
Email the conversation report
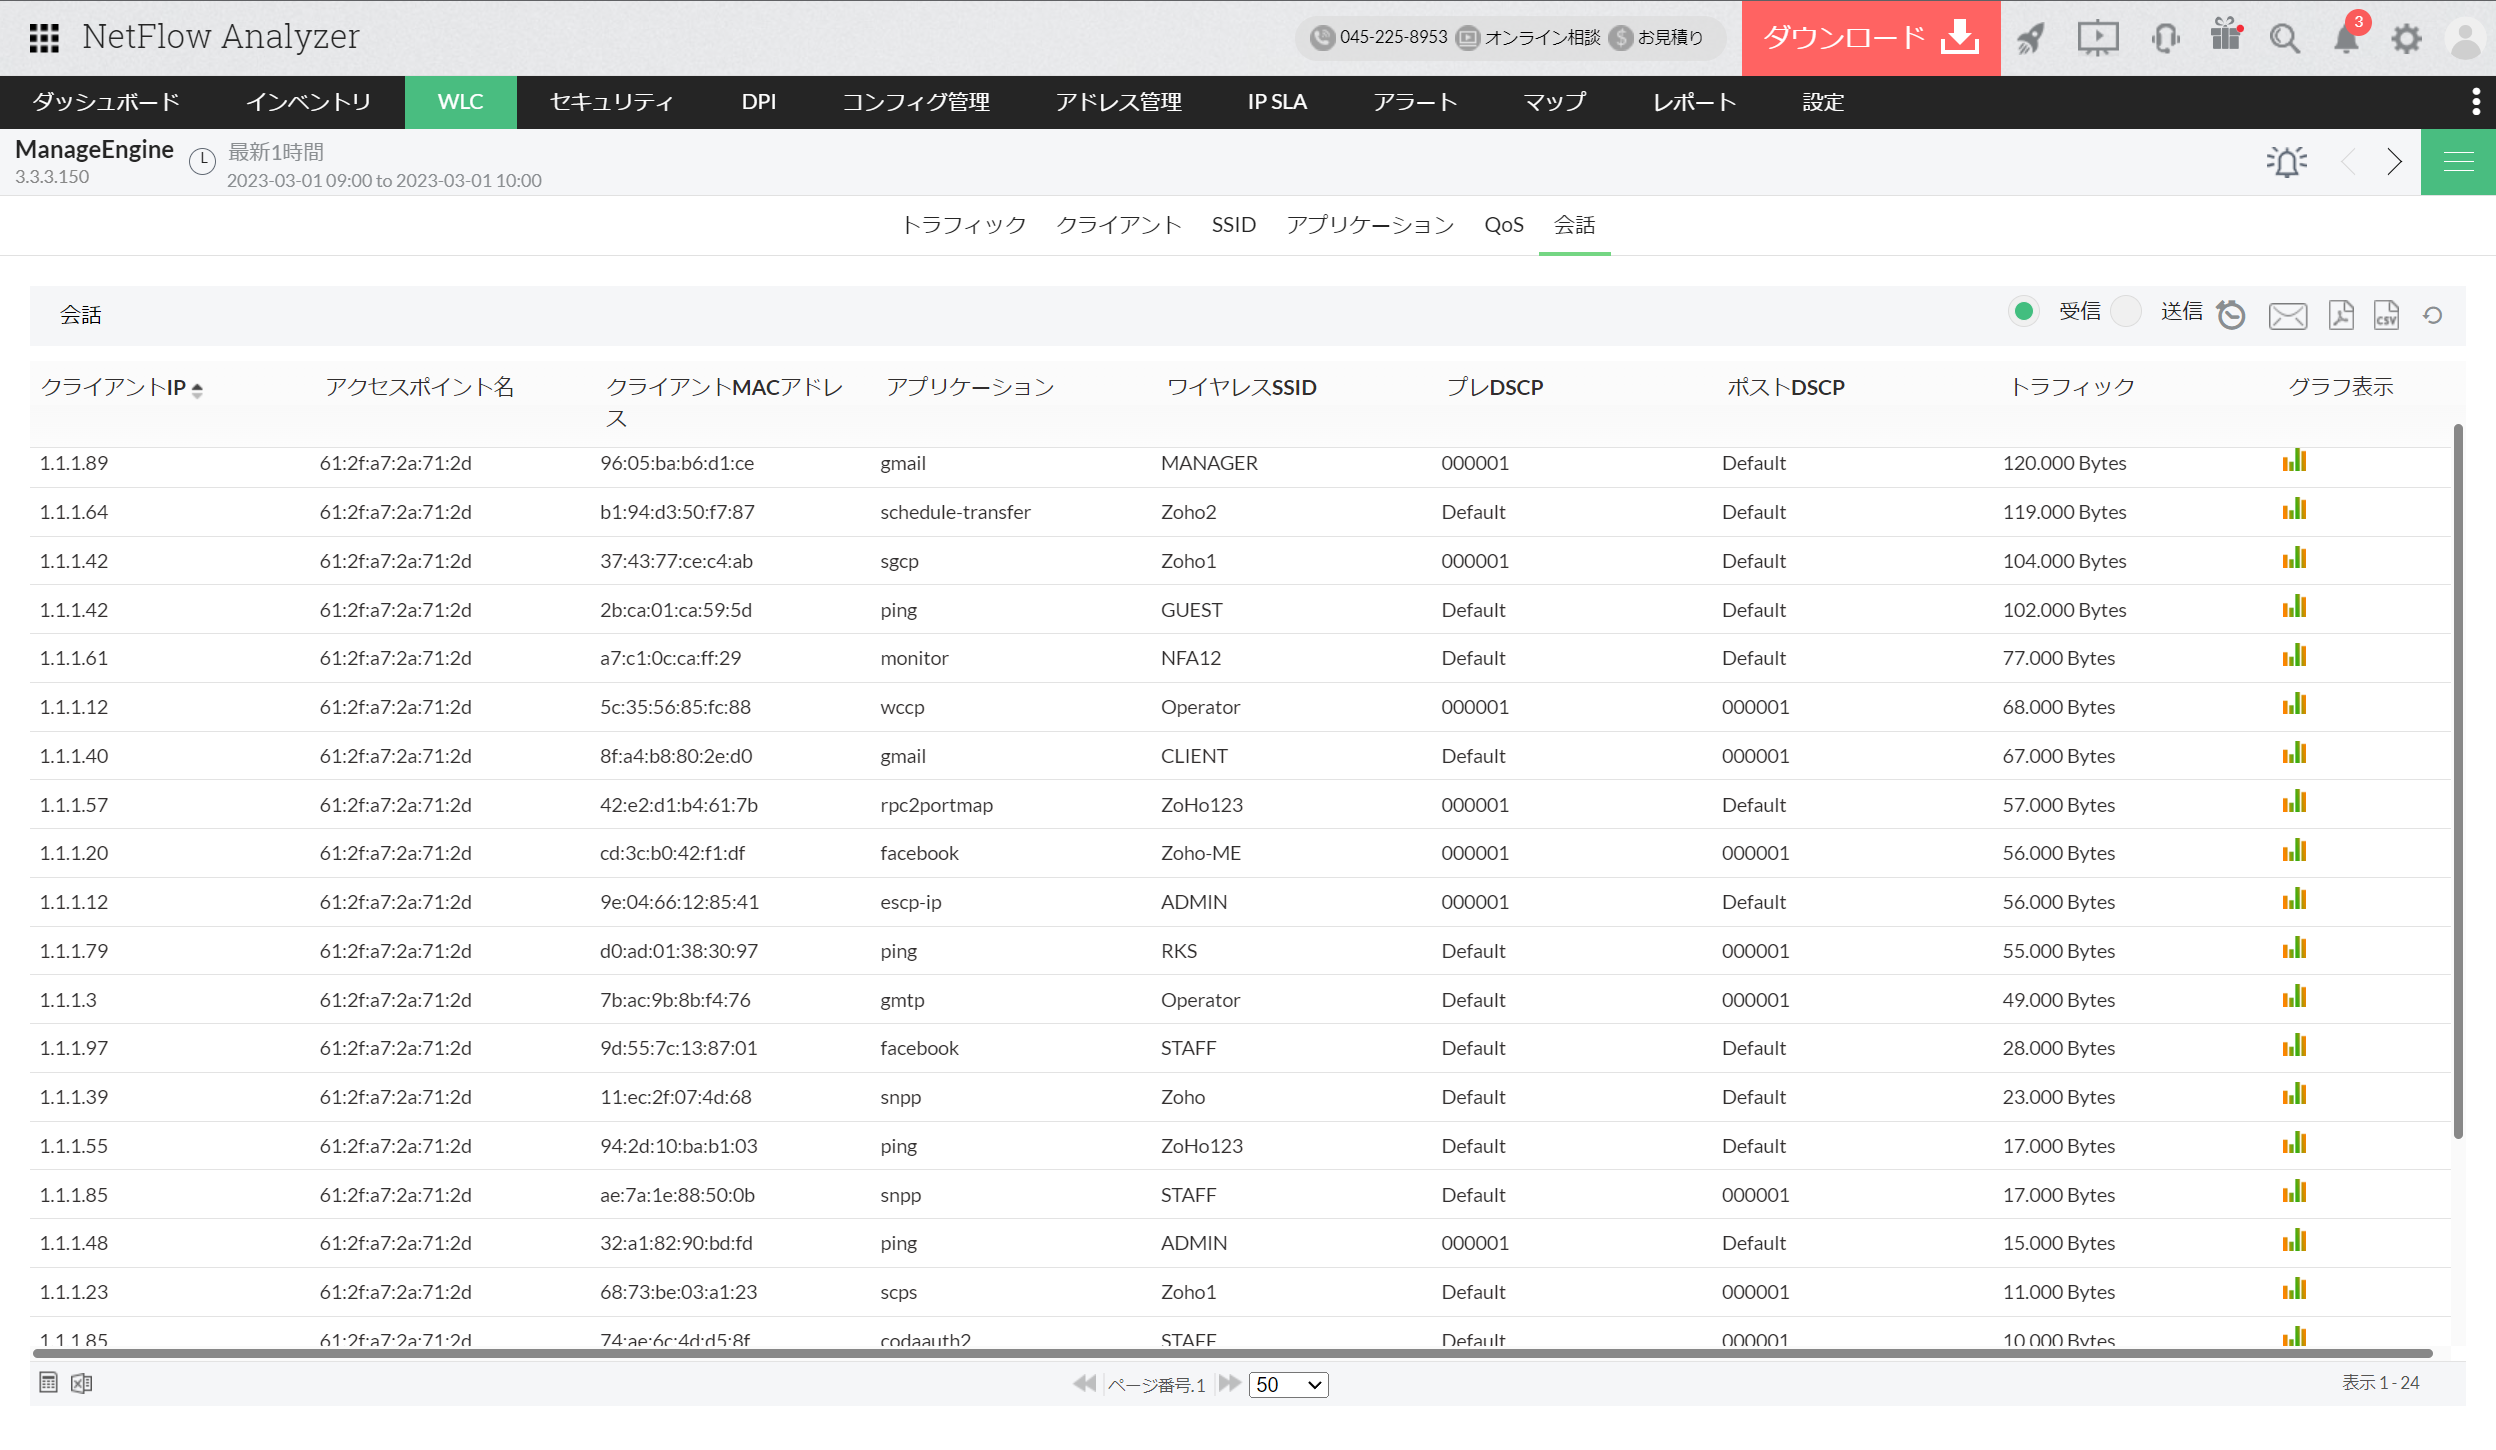click(x=2288, y=316)
